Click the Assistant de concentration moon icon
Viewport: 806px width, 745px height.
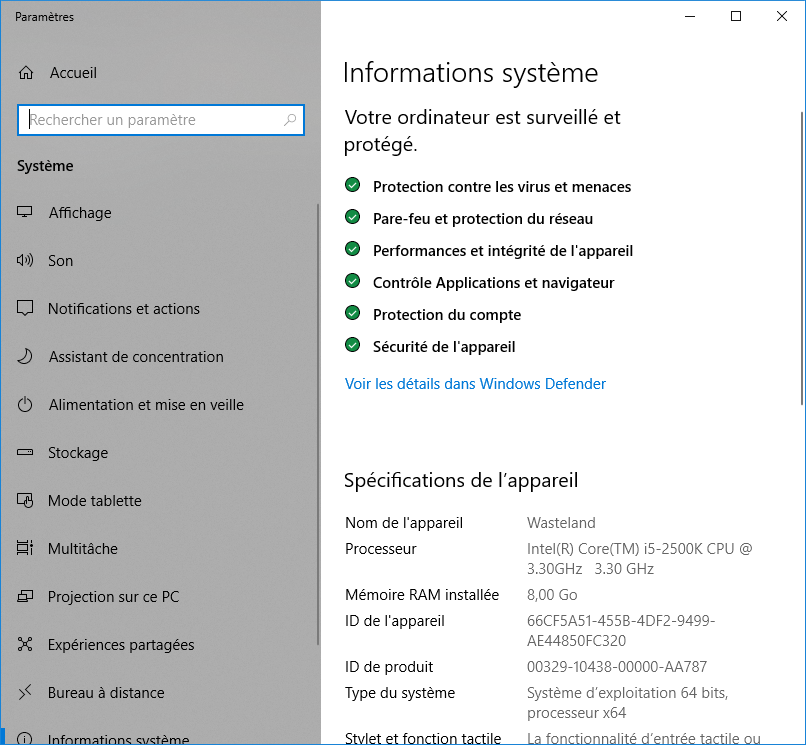tap(25, 356)
